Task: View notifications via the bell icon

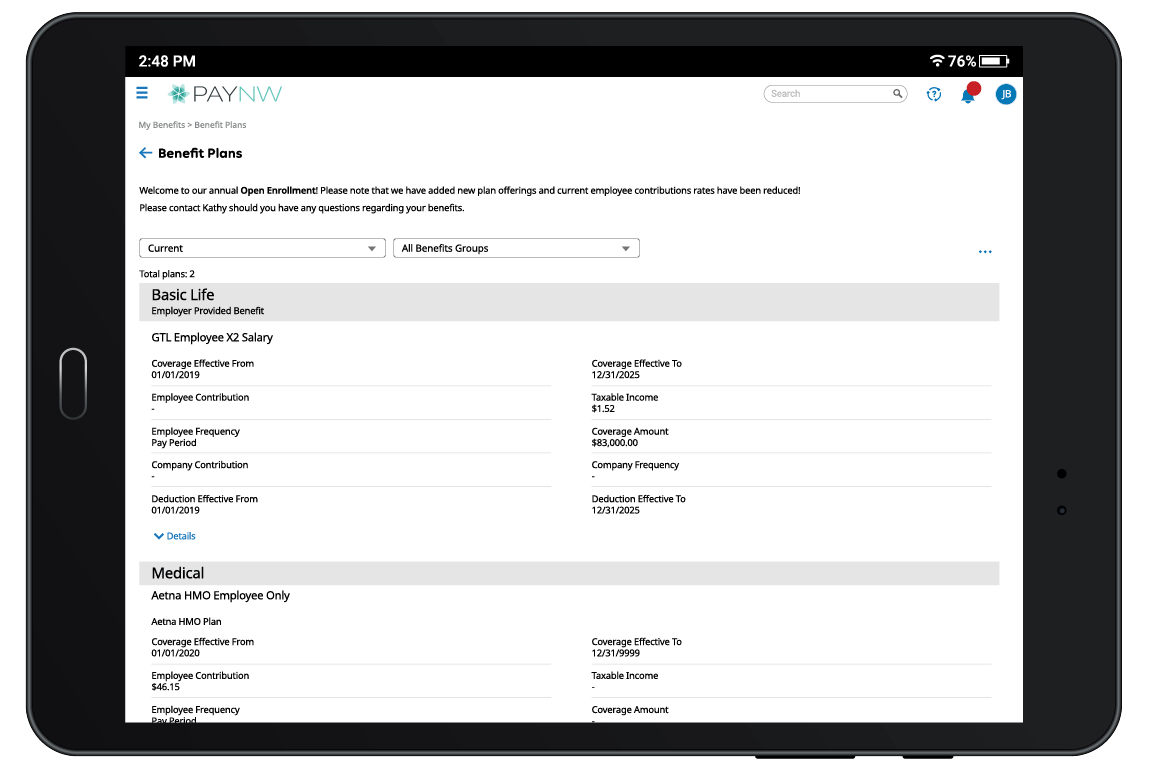Action: coord(968,94)
